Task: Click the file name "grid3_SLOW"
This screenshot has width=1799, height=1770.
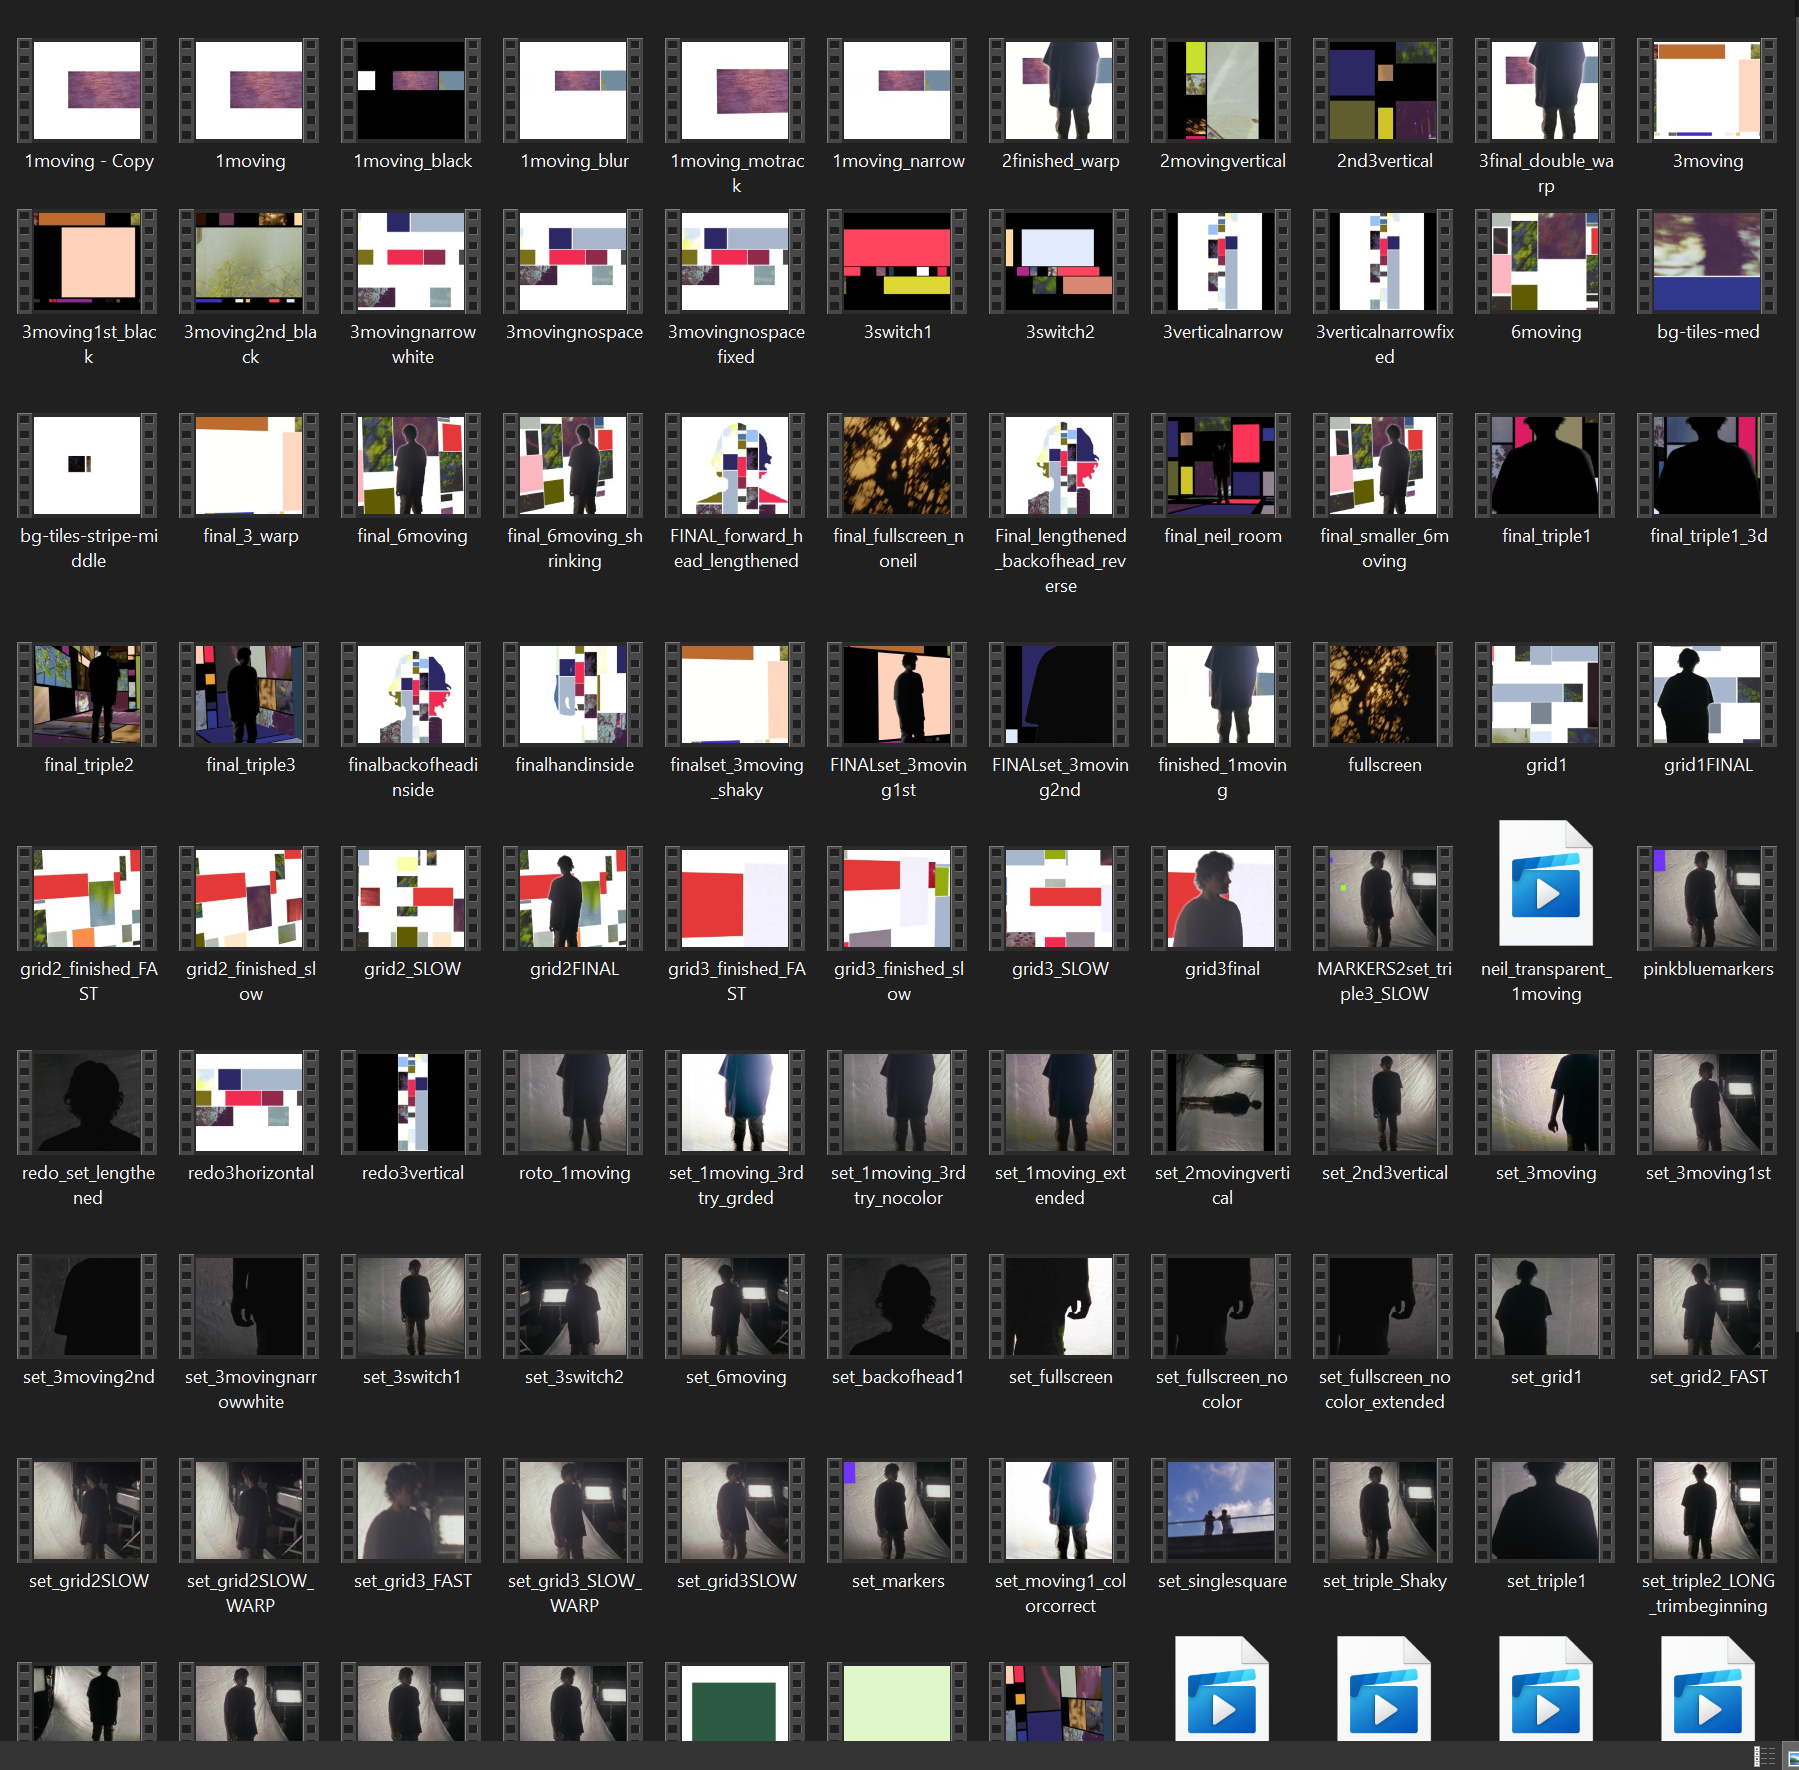Action: 1060,969
